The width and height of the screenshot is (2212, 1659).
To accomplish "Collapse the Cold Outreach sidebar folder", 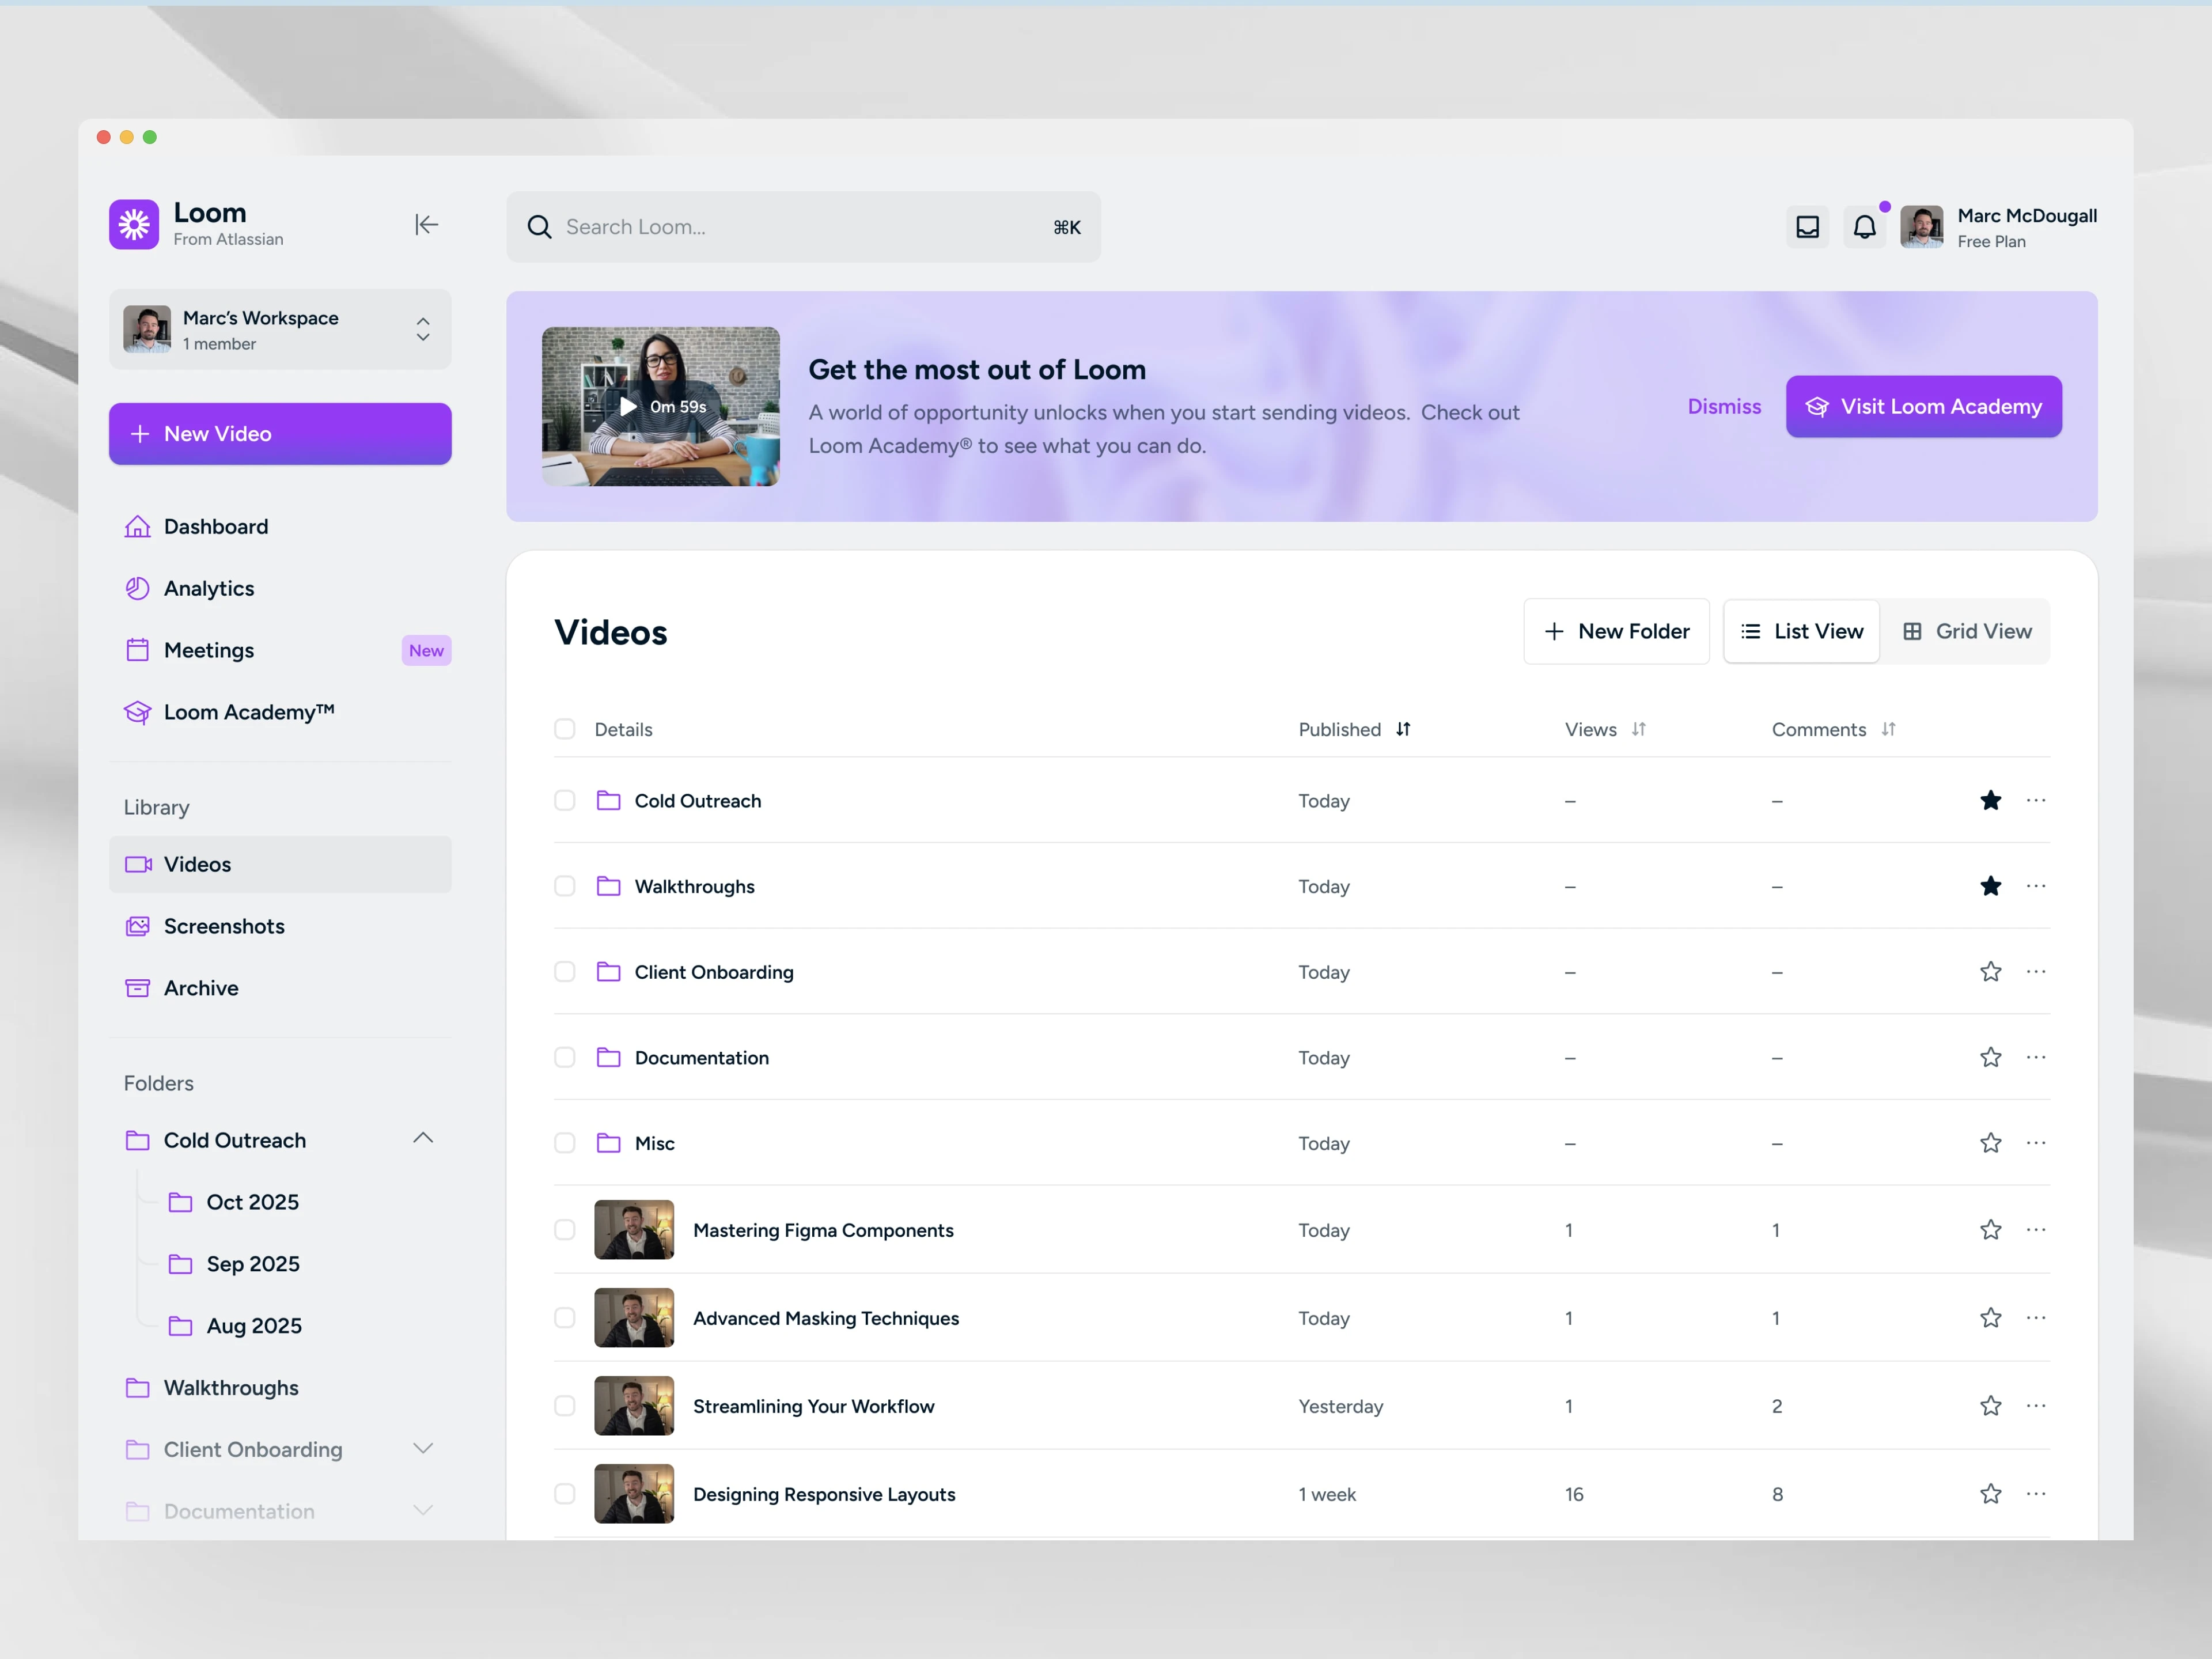I will [423, 1138].
